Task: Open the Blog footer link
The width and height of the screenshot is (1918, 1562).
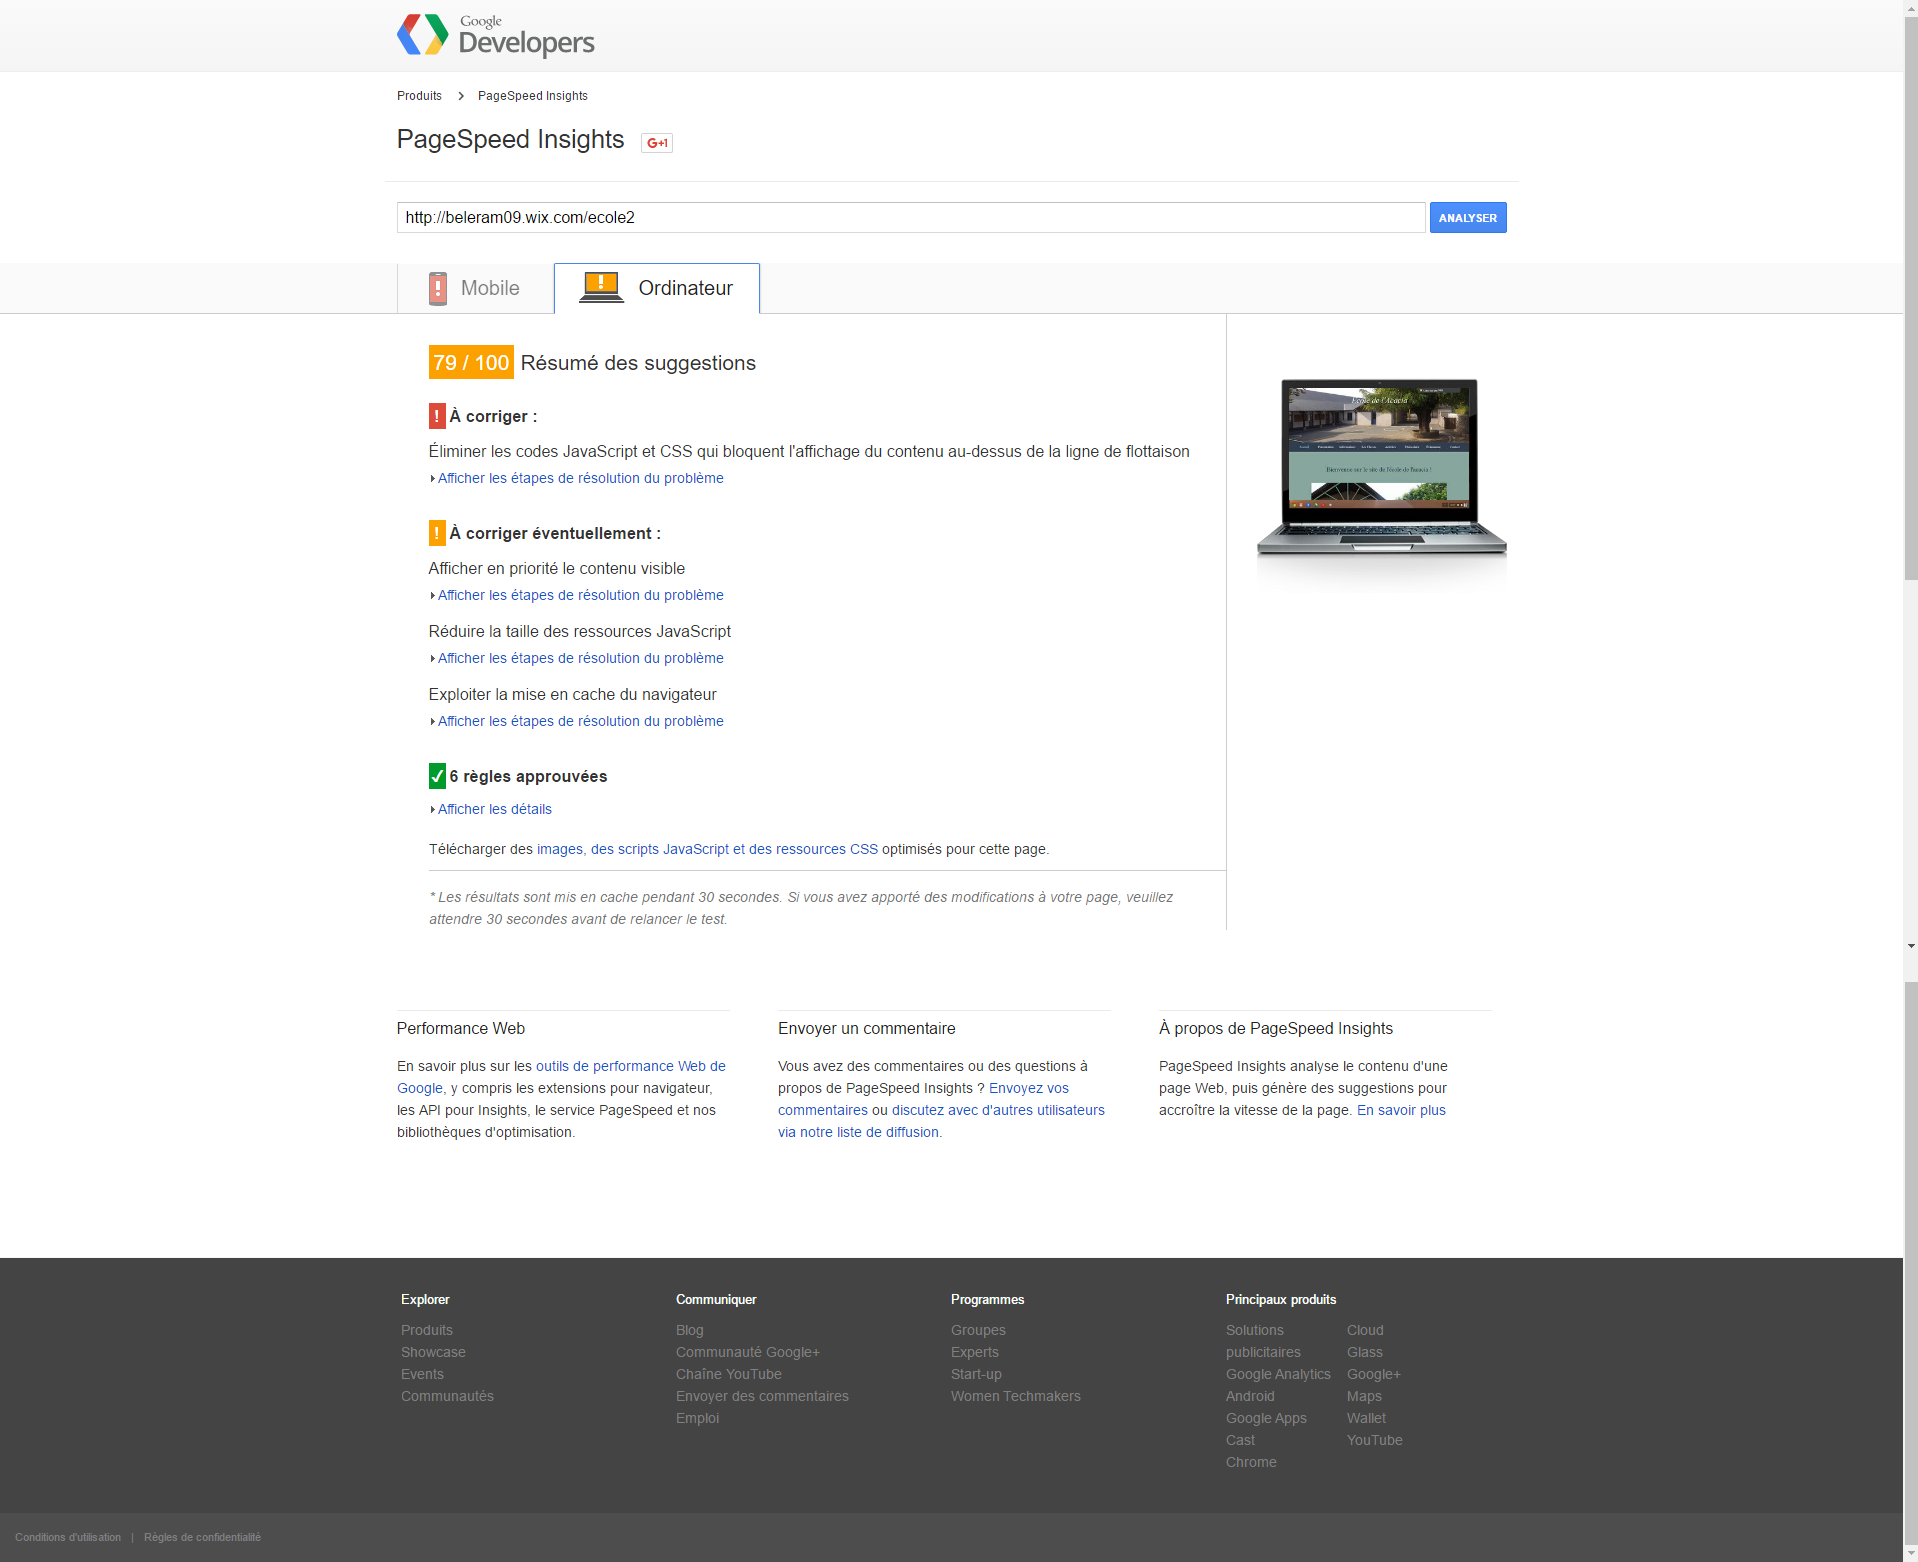Action: (690, 1330)
